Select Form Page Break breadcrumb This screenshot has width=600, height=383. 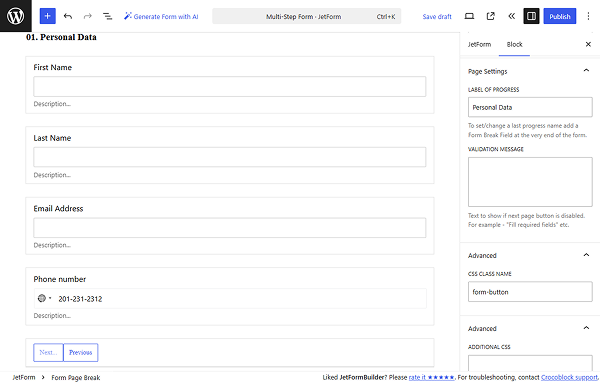tap(76, 377)
